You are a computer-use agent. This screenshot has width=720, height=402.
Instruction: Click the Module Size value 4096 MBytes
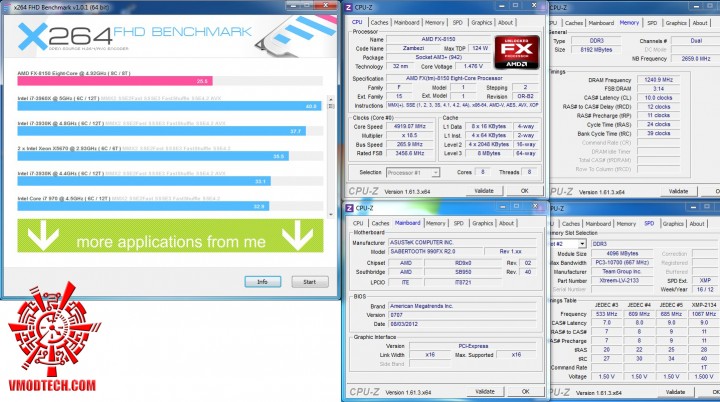[622, 254]
